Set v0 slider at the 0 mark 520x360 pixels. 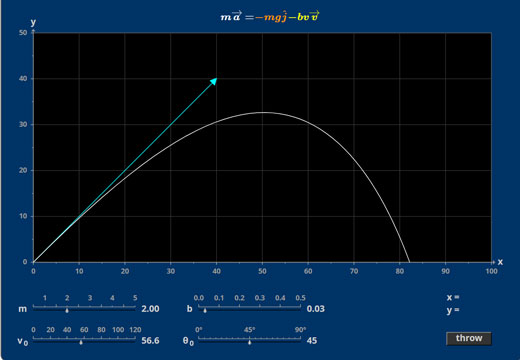point(33,339)
